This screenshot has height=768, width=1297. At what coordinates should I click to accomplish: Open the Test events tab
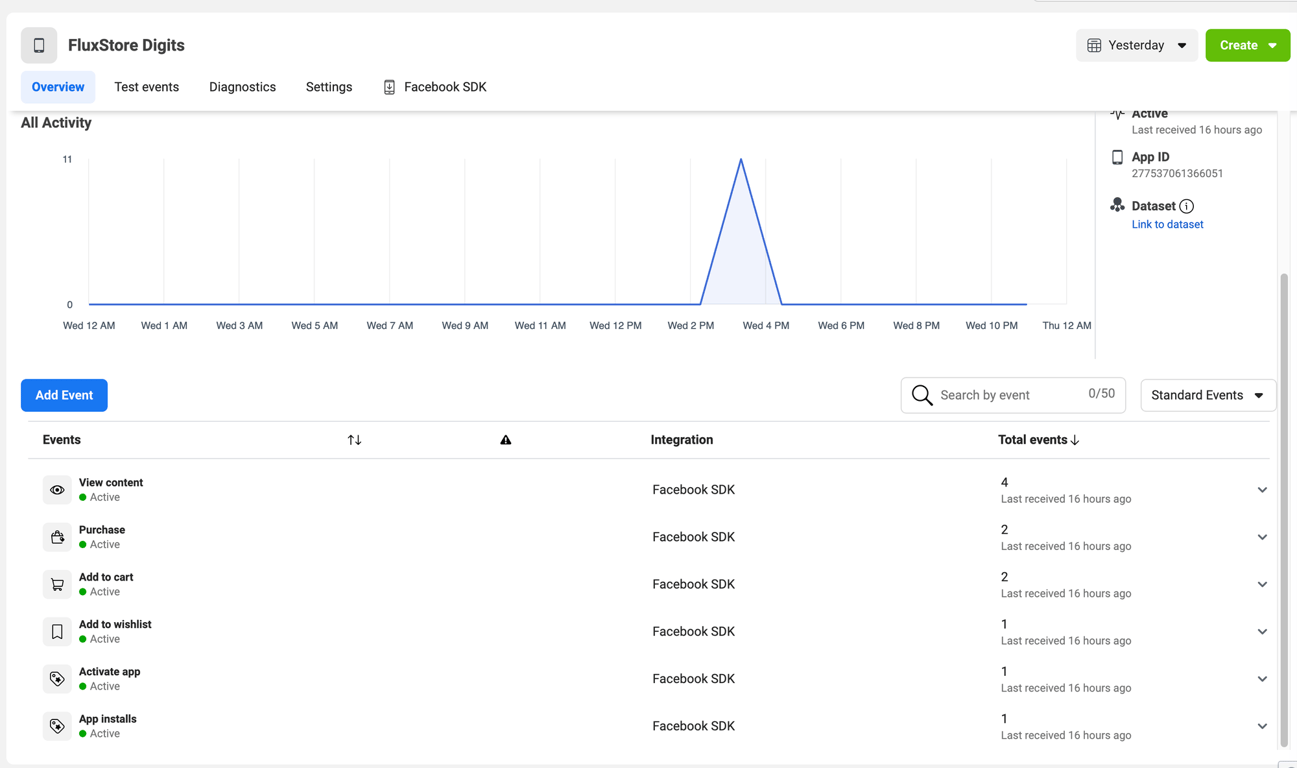pyautogui.click(x=146, y=87)
